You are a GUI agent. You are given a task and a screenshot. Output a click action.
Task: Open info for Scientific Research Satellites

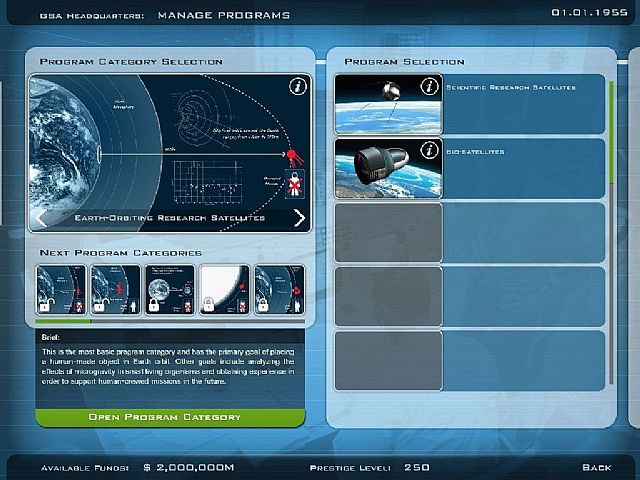[x=429, y=87]
